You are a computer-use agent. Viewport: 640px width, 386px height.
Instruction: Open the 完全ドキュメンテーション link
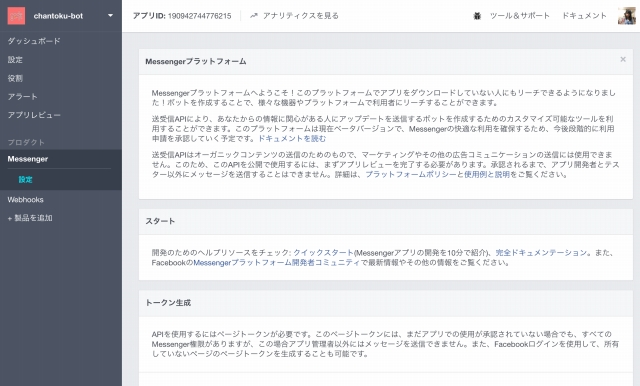541,253
